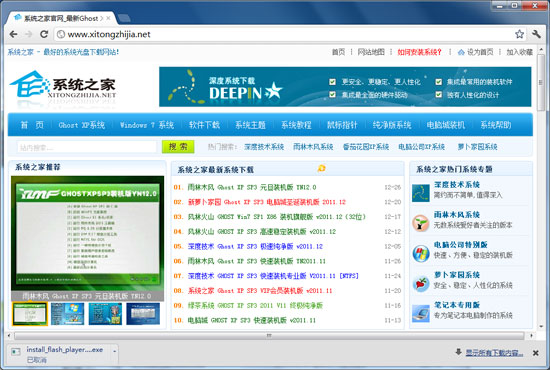Click the 设为首页 home icon

point(461,52)
